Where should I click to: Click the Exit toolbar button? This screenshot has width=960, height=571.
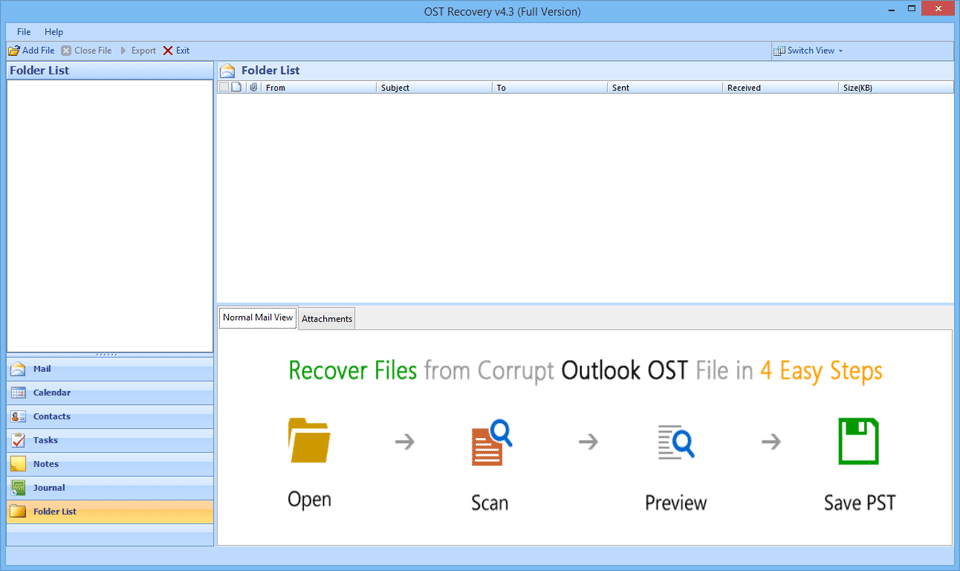[x=176, y=51]
